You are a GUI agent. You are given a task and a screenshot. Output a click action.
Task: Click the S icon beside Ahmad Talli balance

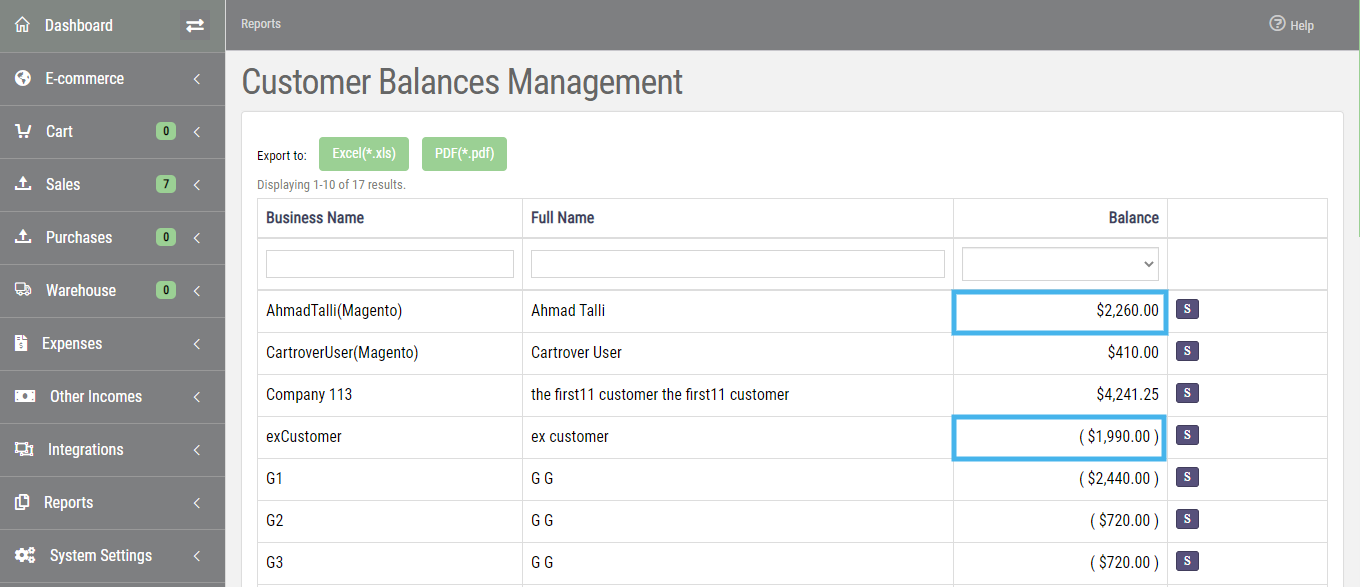click(1187, 309)
